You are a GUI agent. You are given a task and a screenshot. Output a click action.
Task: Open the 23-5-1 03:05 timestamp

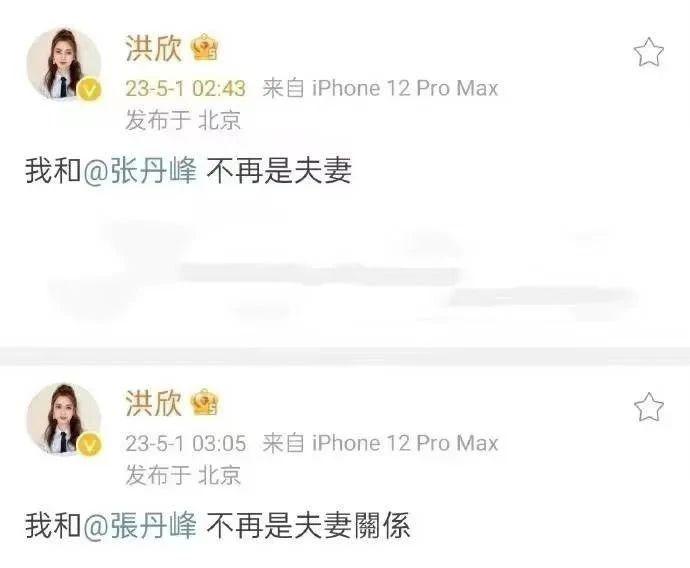185,443
